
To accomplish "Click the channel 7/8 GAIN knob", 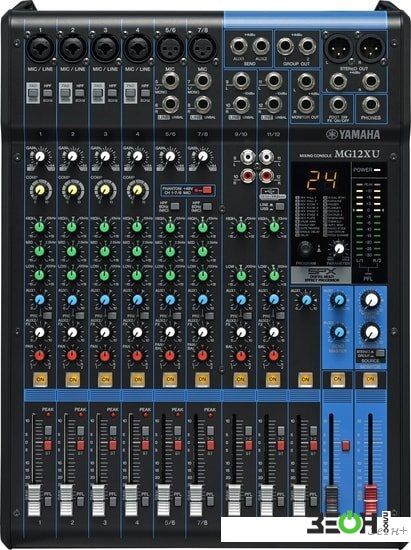I will pos(202,156).
